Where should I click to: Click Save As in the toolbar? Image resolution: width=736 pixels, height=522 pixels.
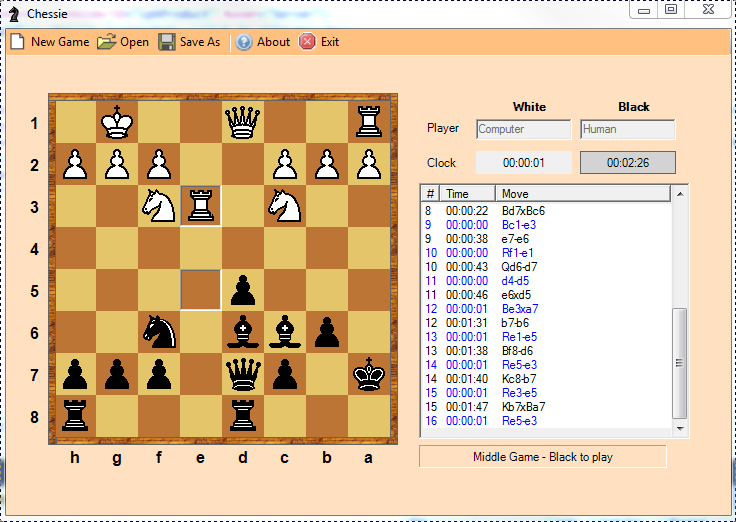pyautogui.click(x=189, y=42)
